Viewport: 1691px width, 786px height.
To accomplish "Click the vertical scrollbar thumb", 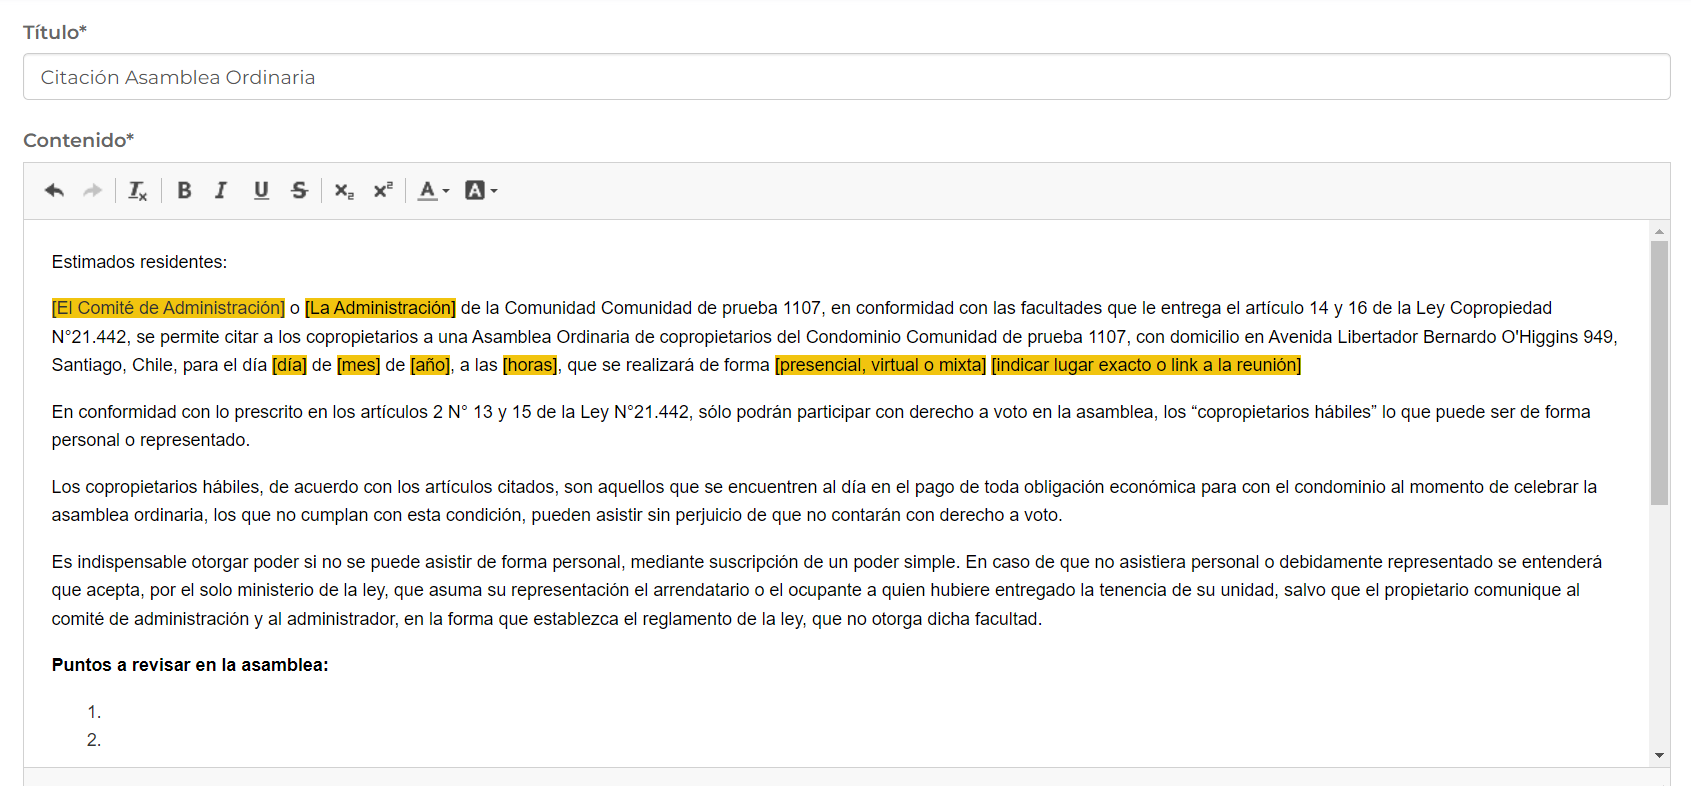I will 1660,372.
